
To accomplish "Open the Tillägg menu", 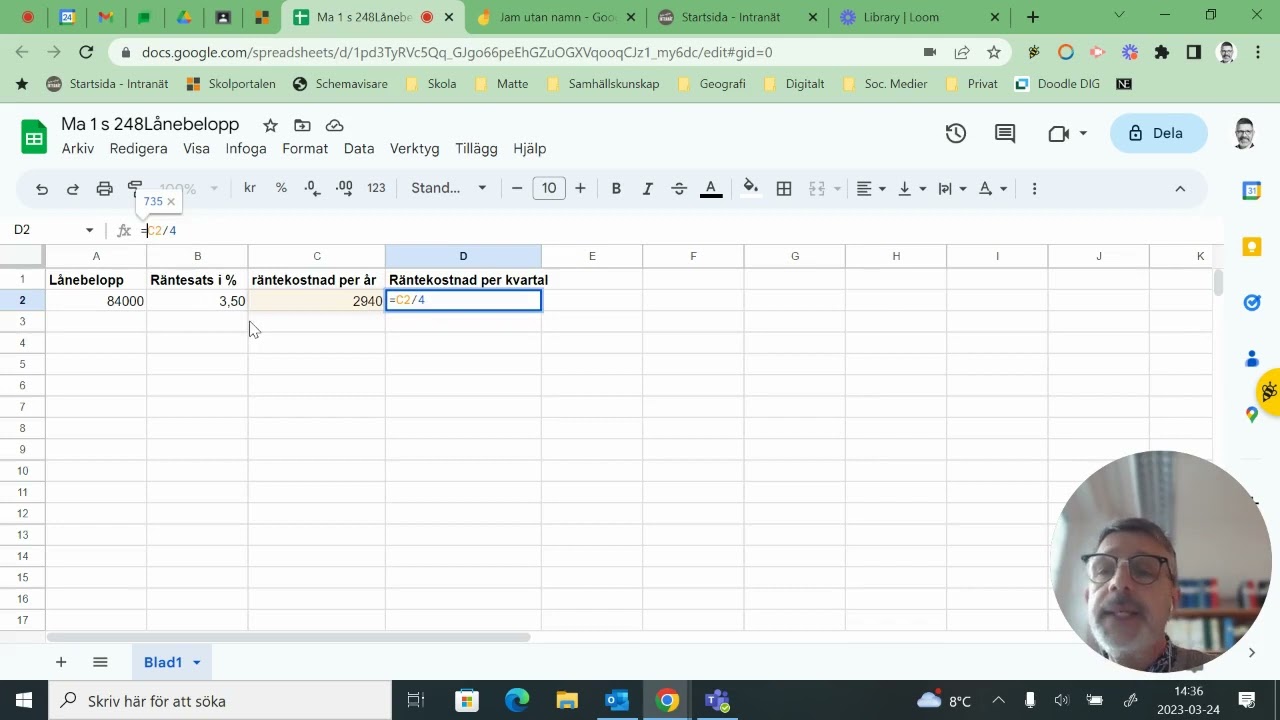I will 476,148.
